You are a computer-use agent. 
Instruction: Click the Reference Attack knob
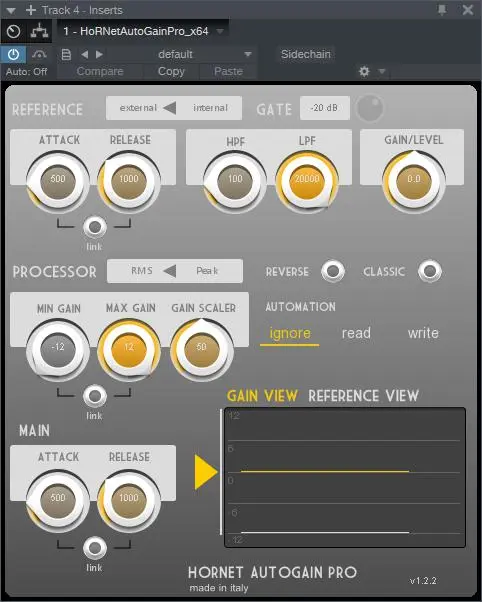click(58, 181)
